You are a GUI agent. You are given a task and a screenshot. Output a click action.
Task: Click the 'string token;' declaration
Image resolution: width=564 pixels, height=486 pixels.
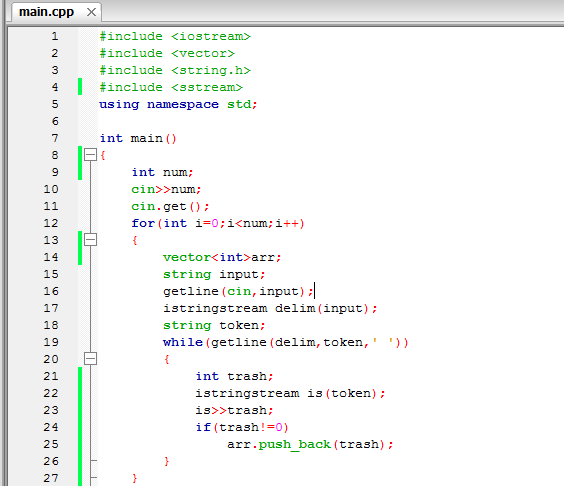[214, 325]
